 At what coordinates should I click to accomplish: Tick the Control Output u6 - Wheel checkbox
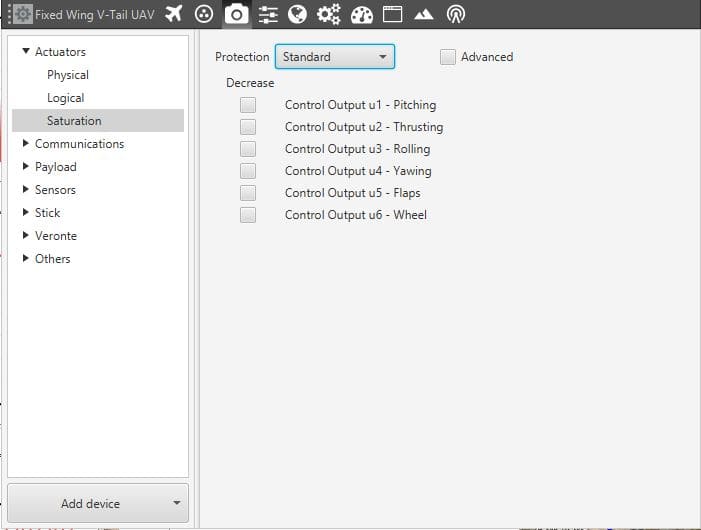(248, 215)
